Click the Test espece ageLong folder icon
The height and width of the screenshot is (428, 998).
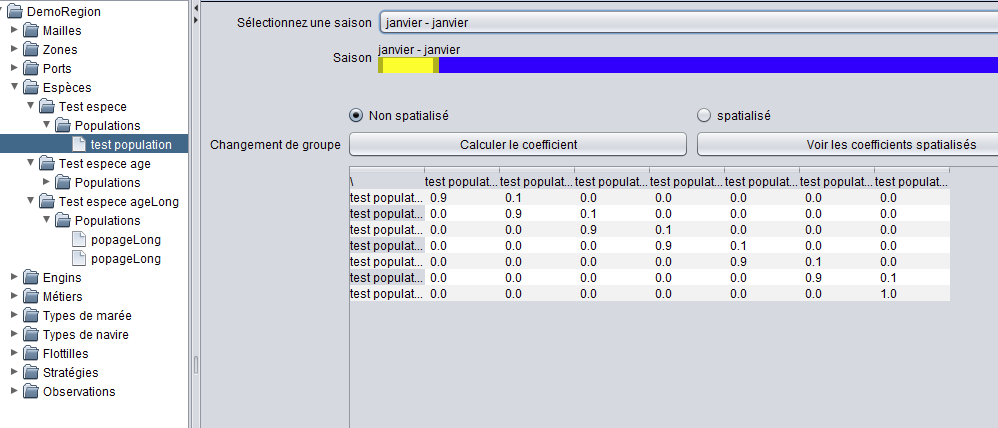(x=47, y=202)
